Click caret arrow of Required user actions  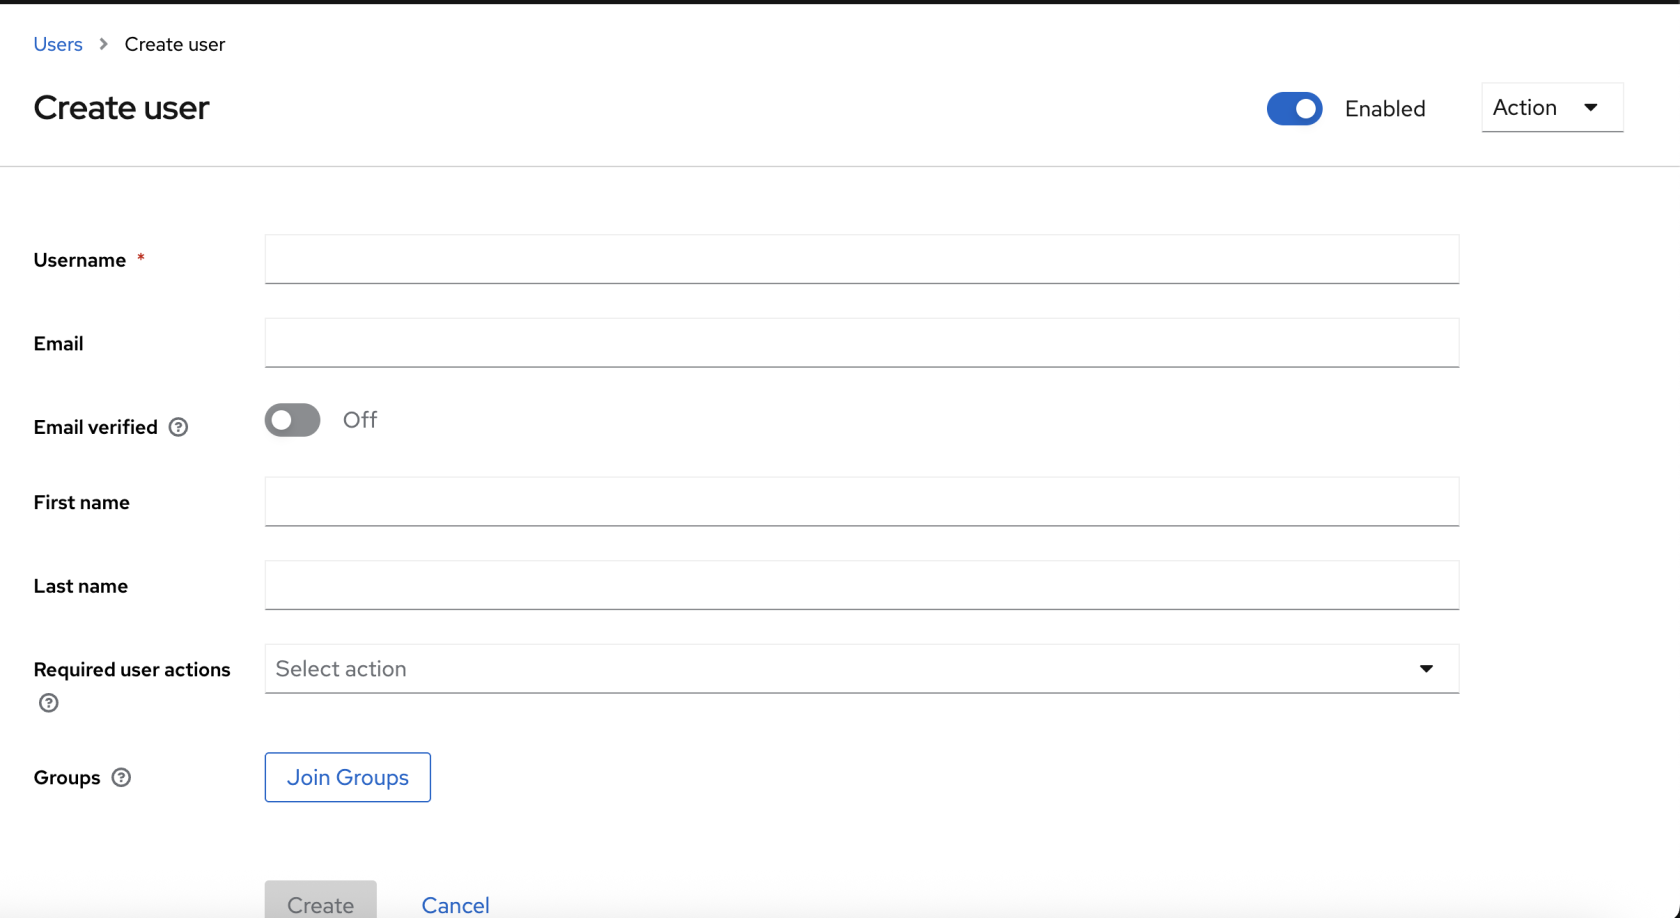[1426, 669]
